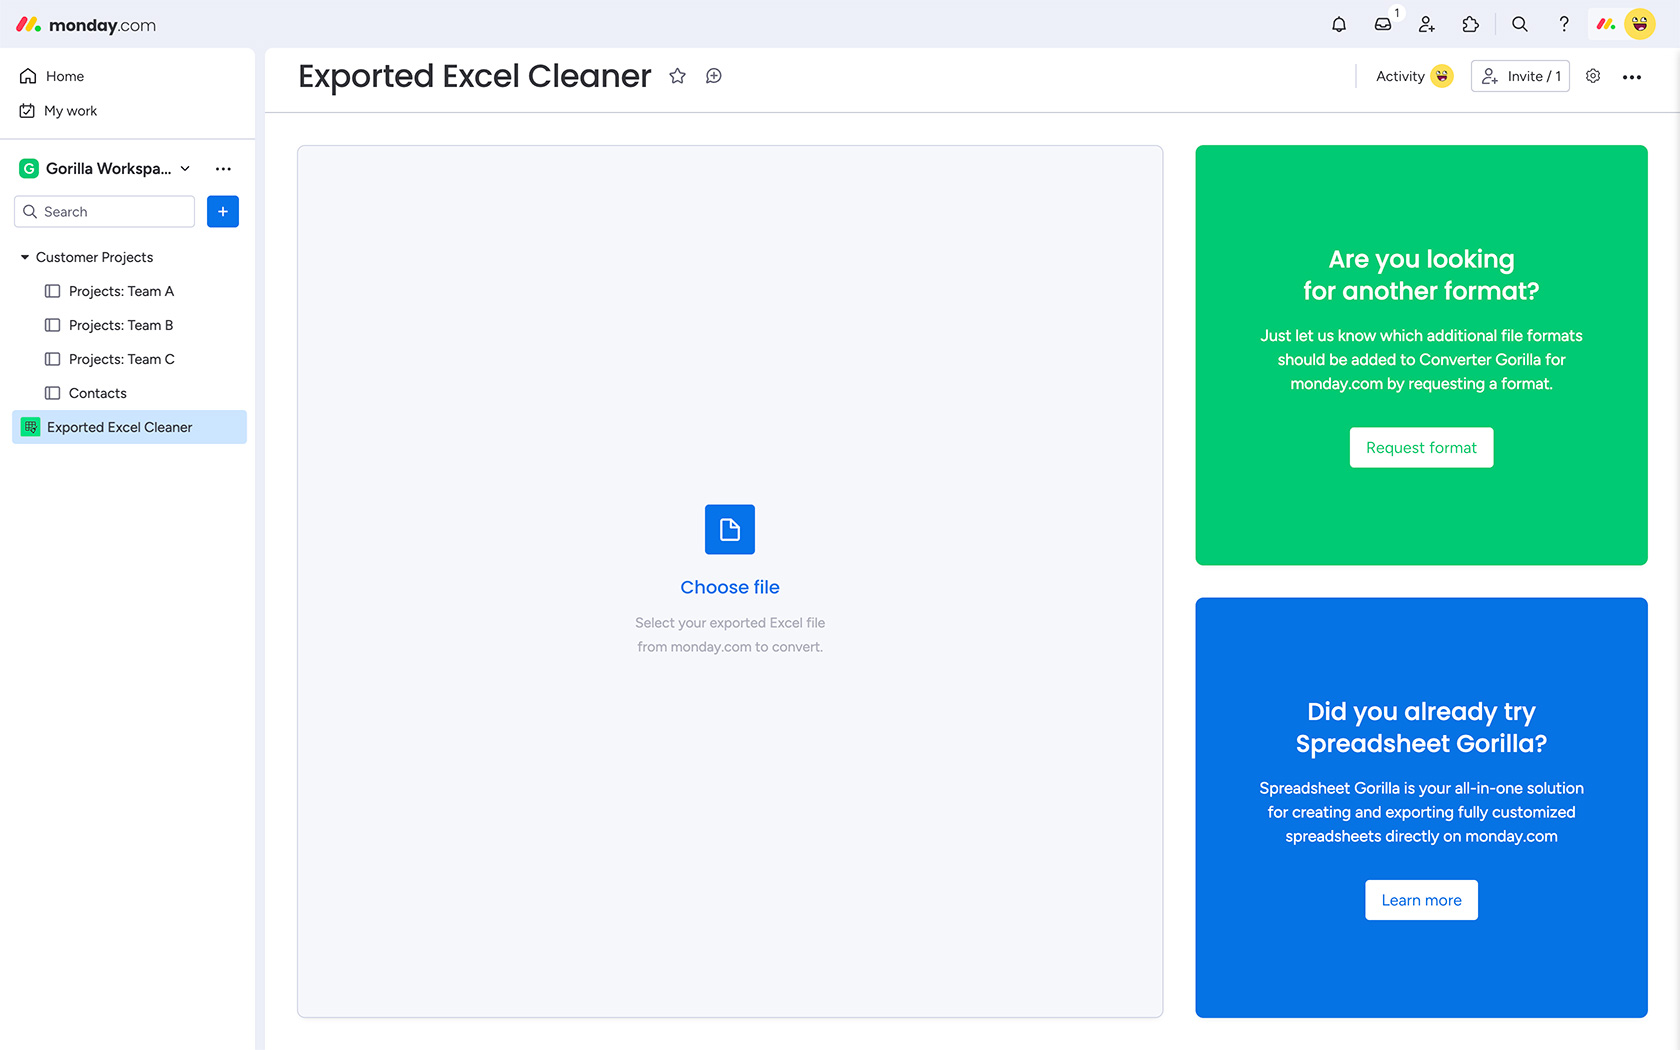Click the Request format button
Screen dimensions: 1680x1050
(x=1421, y=447)
